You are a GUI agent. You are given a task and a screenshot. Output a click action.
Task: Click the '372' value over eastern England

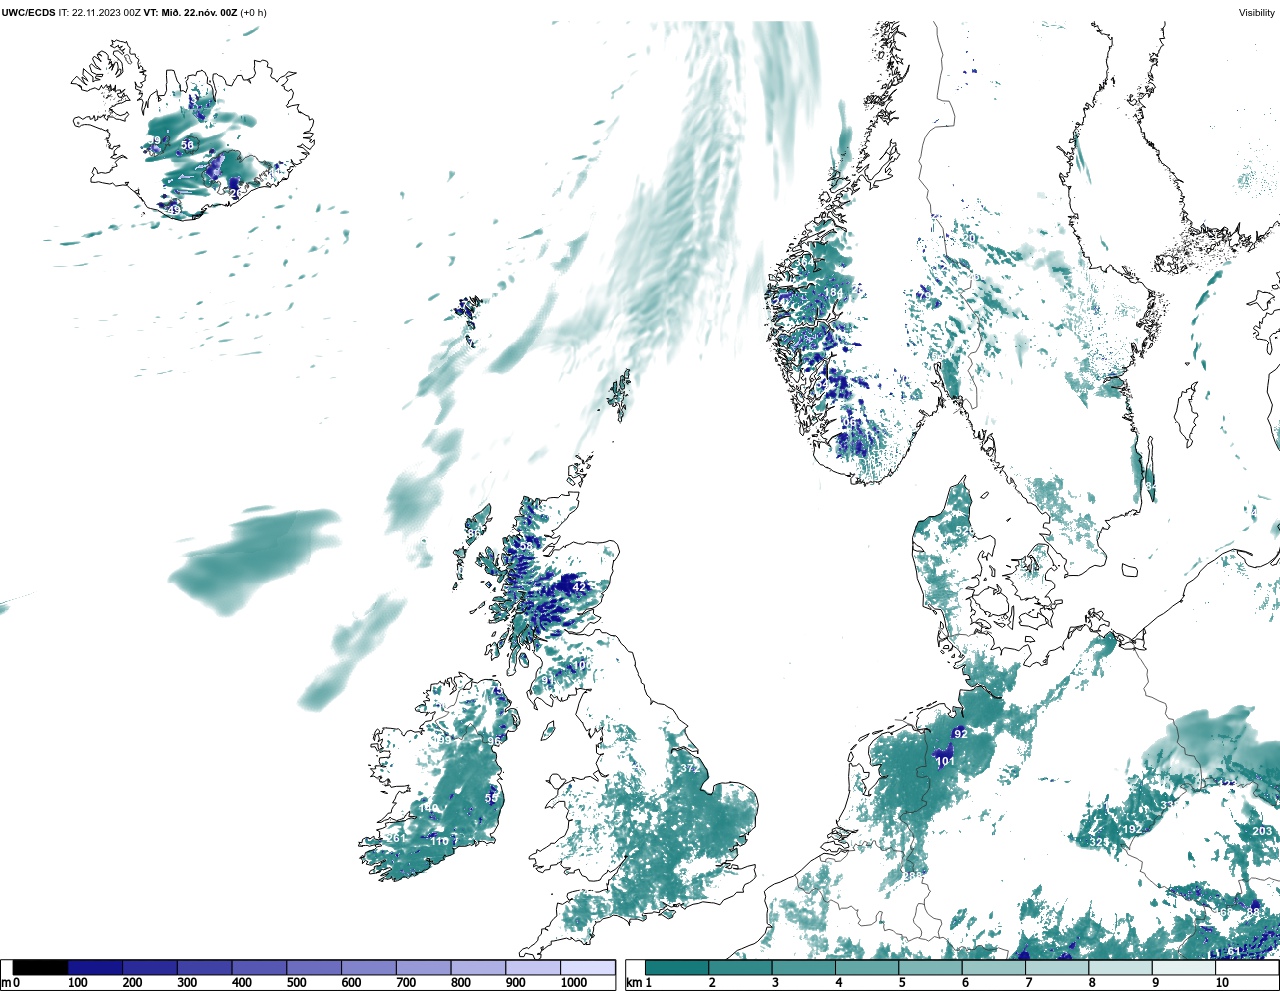pyautogui.click(x=689, y=768)
